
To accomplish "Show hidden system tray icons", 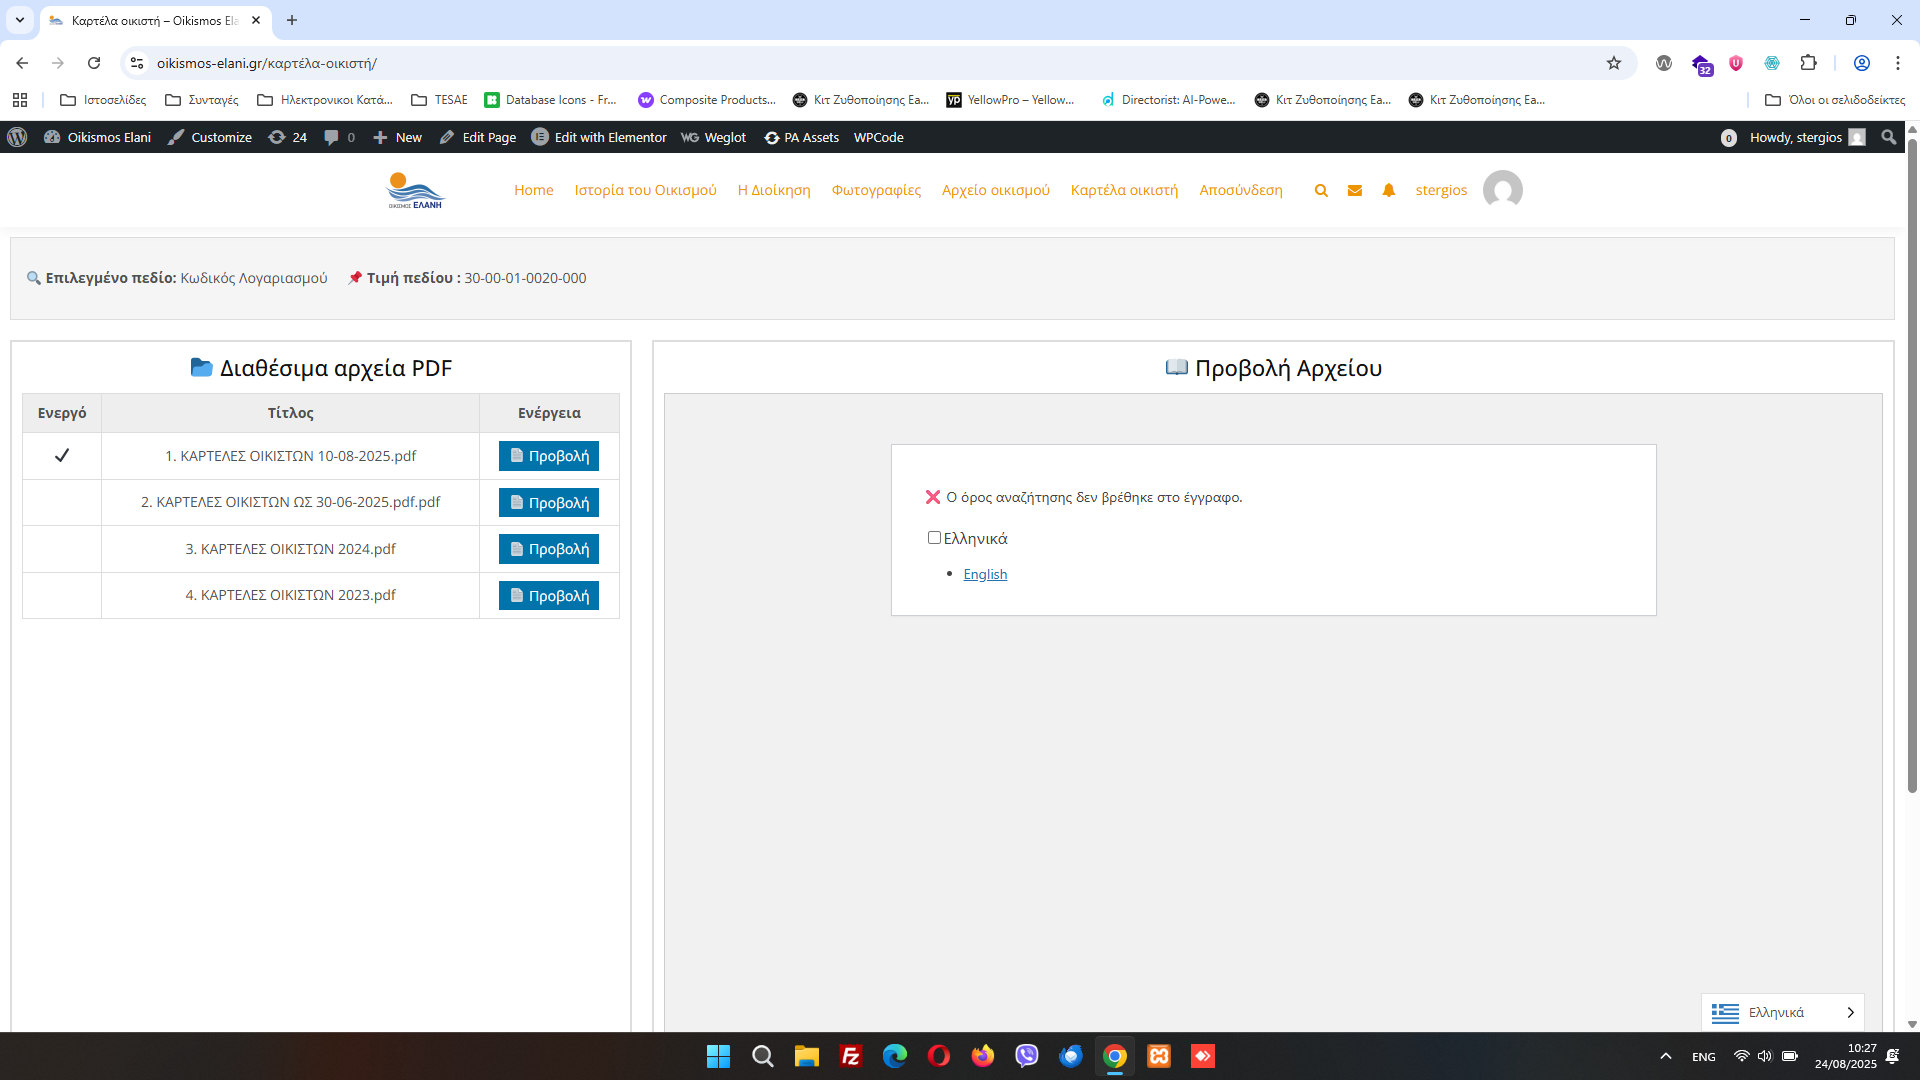I will [1665, 1056].
